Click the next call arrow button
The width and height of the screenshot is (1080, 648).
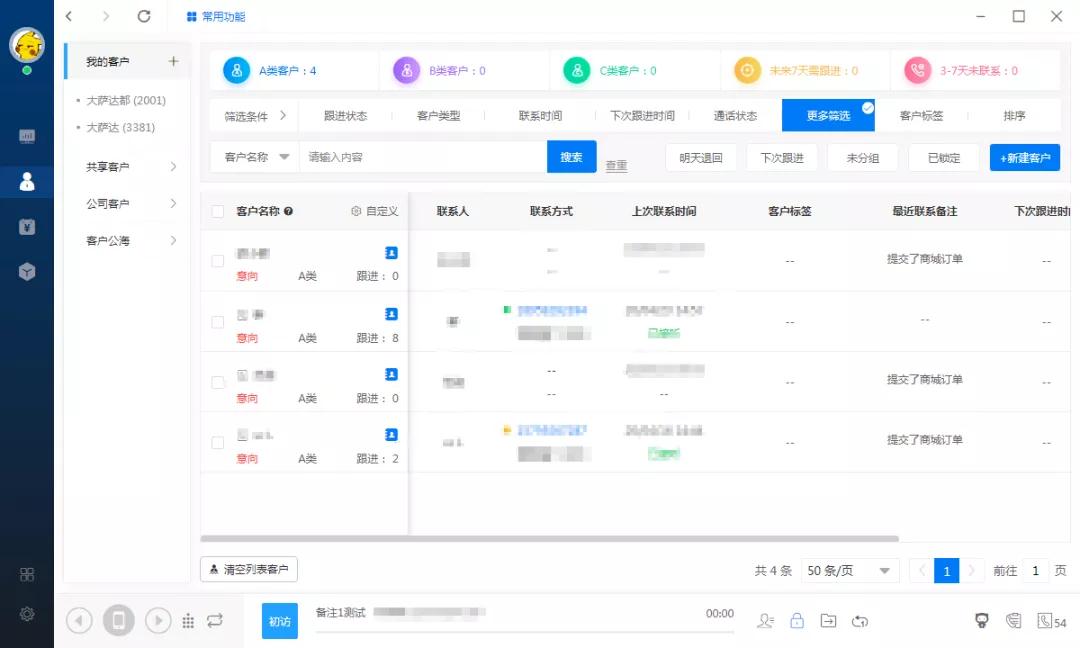pyautogui.click(x=158, y=620)
